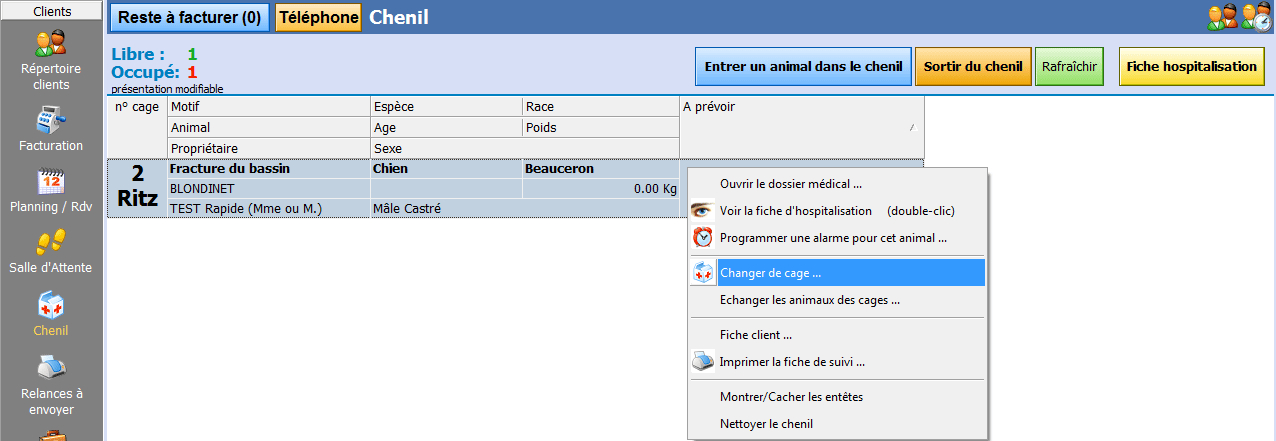Toggle Montrer/Cacher les entêtes

tap(791, 397)
